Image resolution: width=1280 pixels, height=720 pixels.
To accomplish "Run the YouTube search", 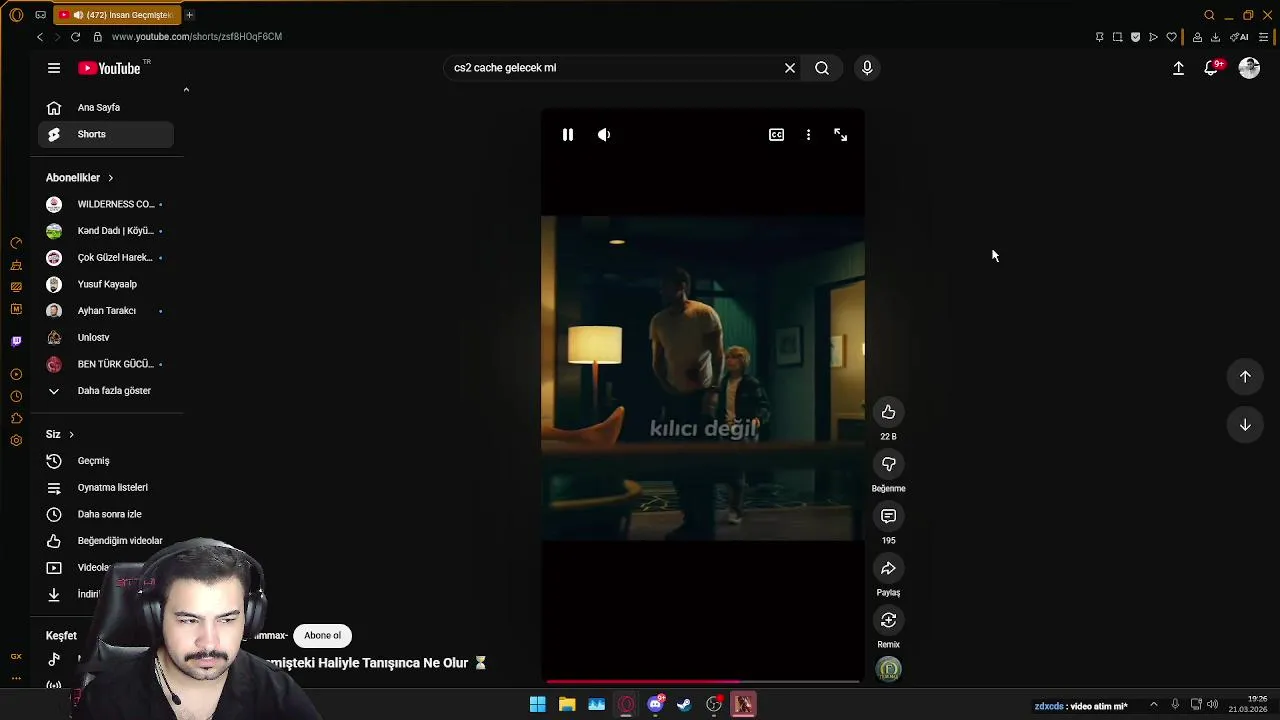I will pyautogui.click(x=822, y=68).
